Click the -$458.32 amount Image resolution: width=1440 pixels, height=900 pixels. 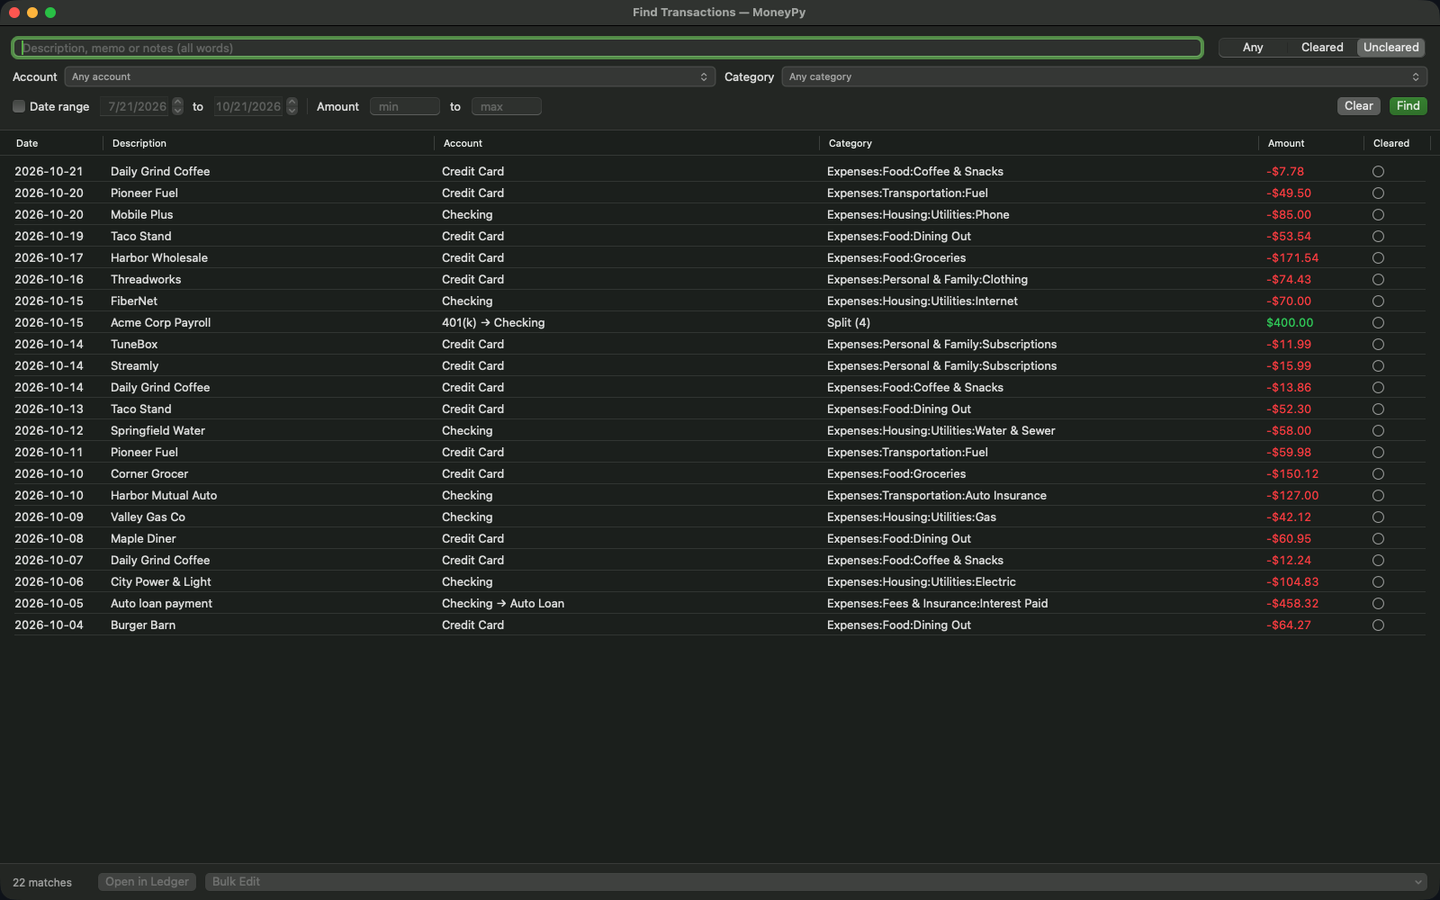pyautogui.click(x=1292, y=604)
